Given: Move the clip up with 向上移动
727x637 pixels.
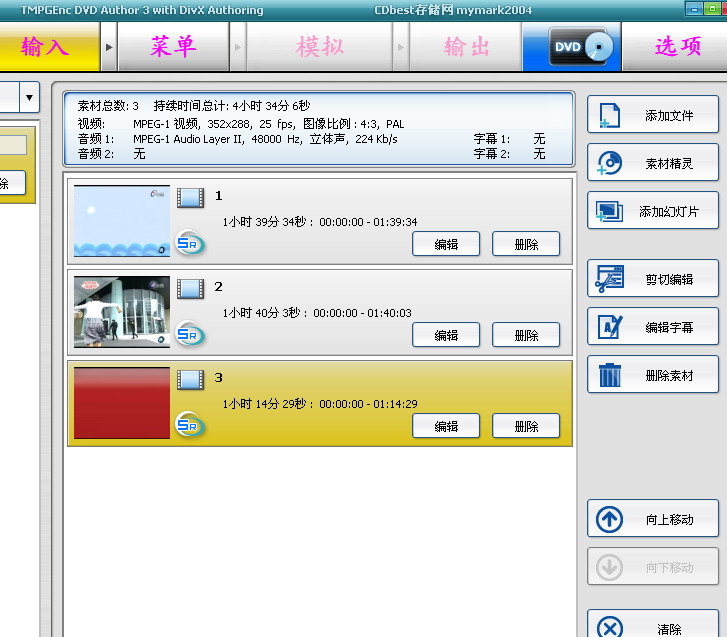Looking at the screenshot, I should click(653, 519).
